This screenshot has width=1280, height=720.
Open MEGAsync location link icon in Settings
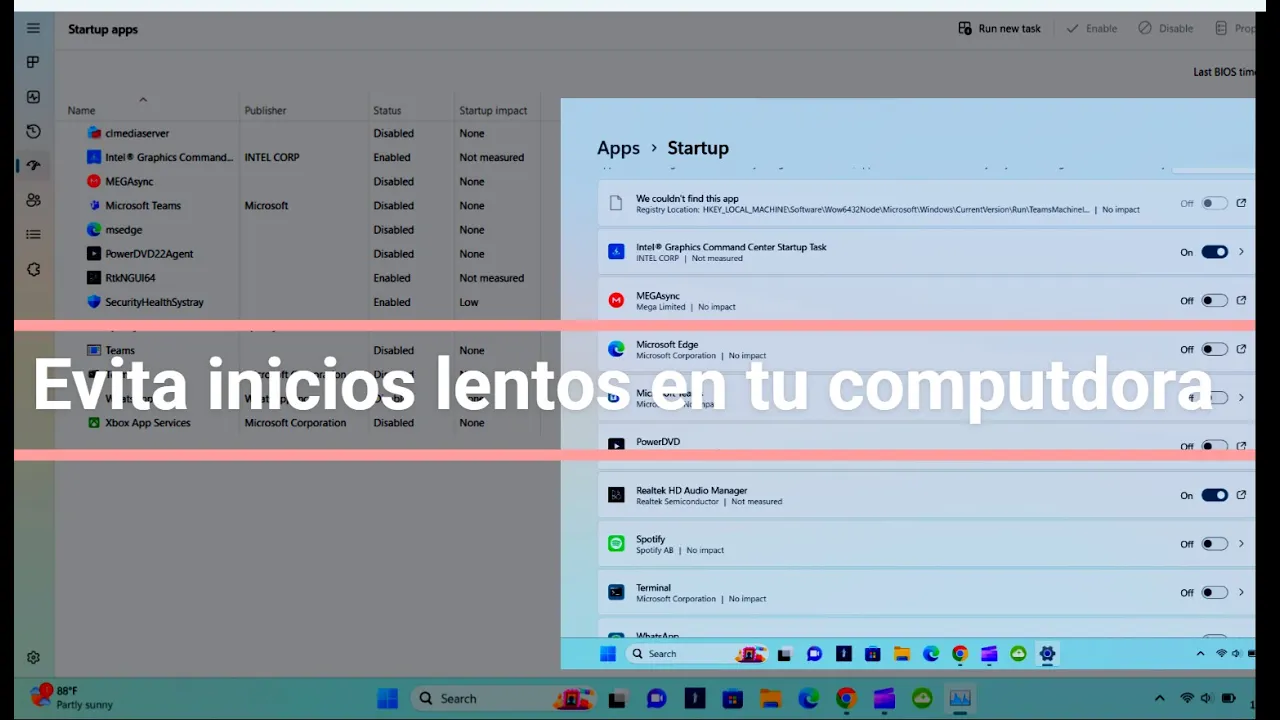pos(1241,300)
